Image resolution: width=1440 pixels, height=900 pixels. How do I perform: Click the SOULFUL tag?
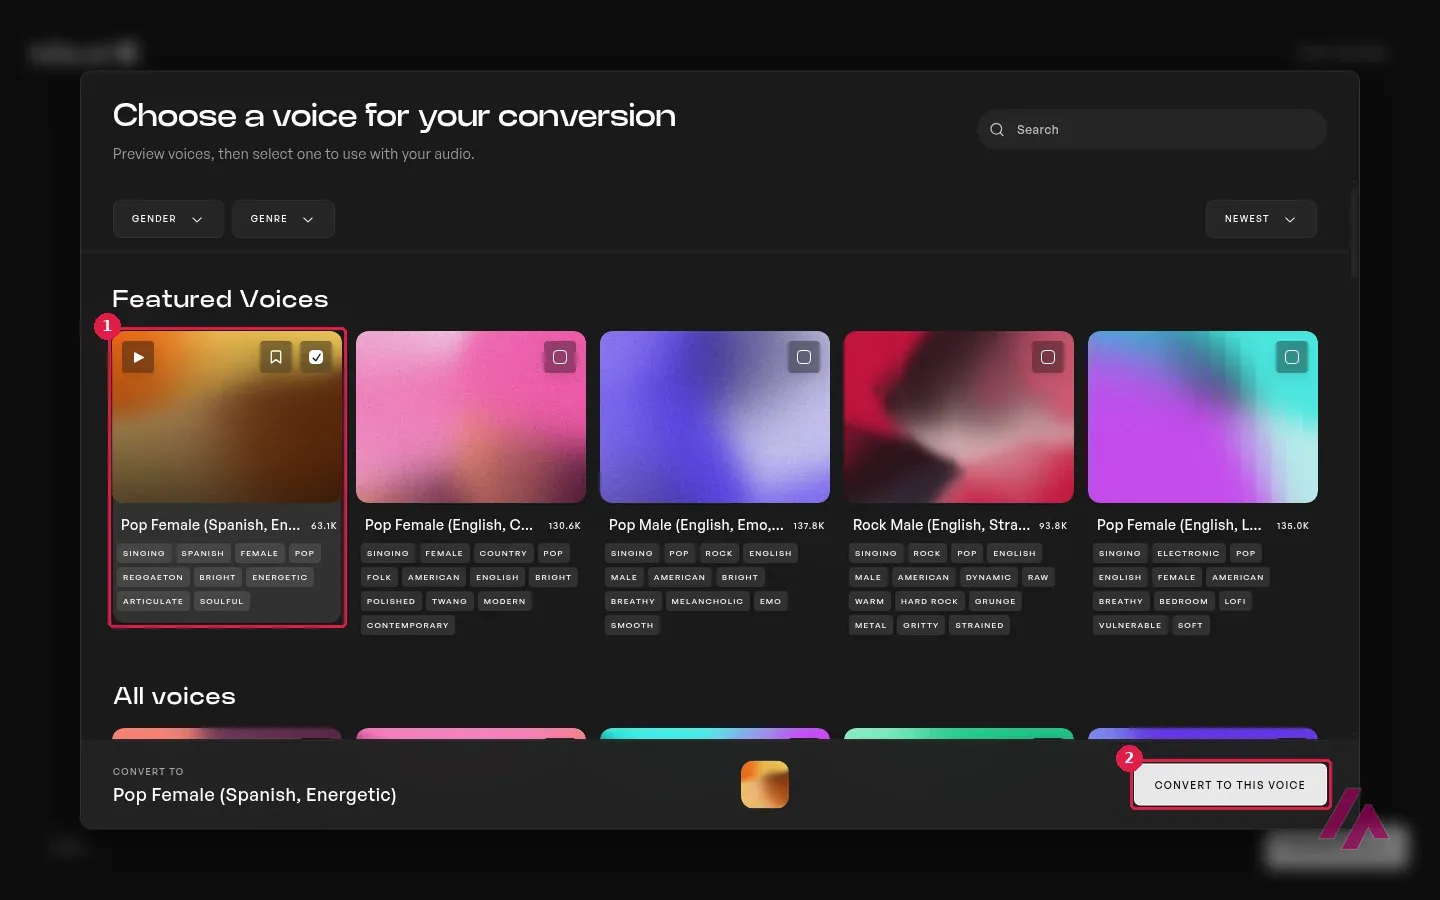[x=221, y=601]
